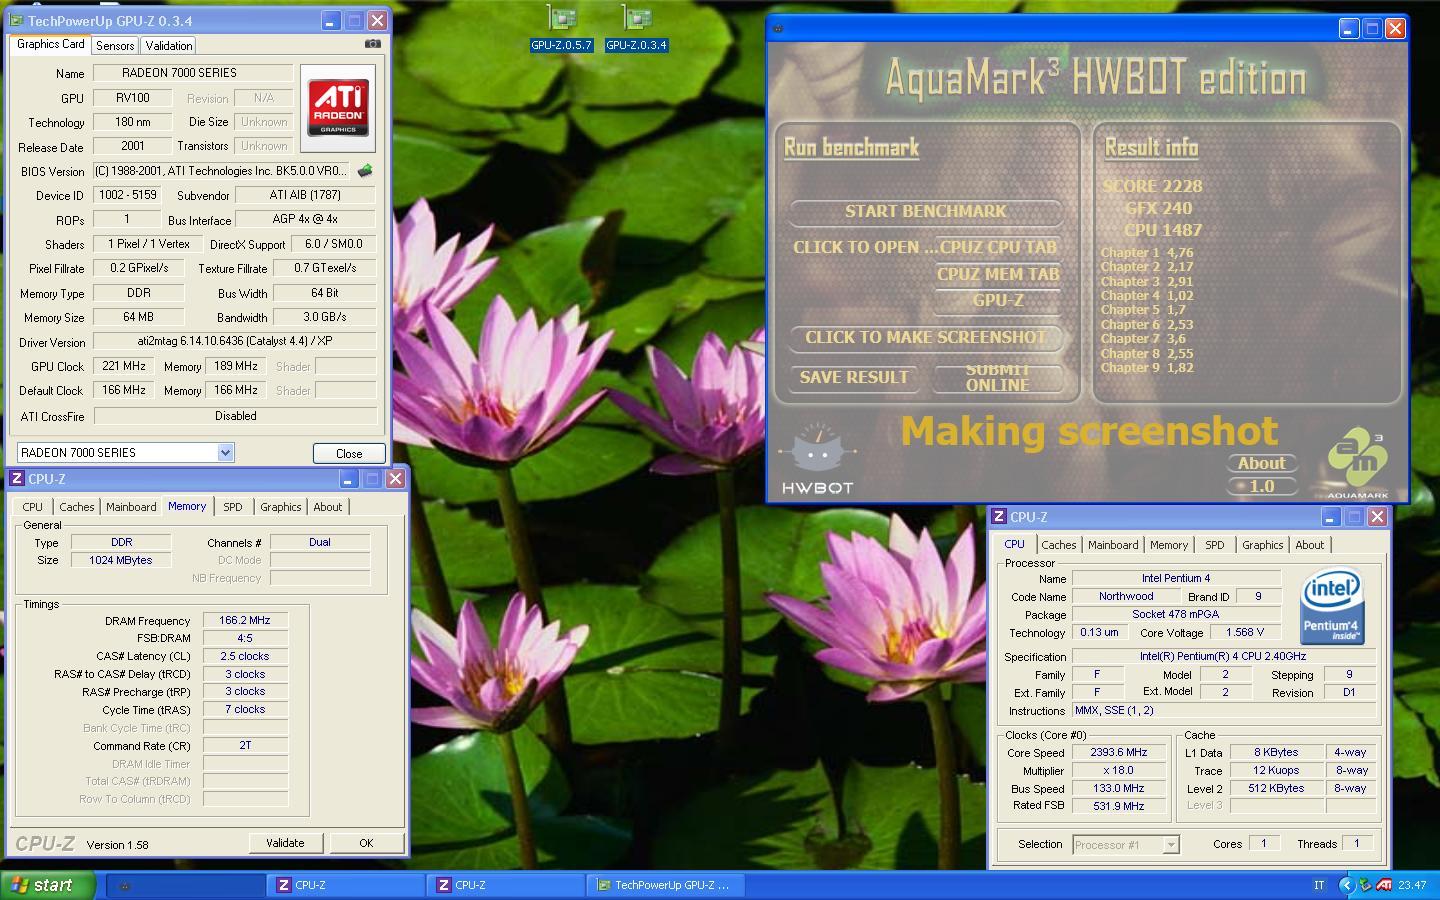
Task: Click the AquaMark3 logo at bottom right
Action: (x=1358, y=464)
